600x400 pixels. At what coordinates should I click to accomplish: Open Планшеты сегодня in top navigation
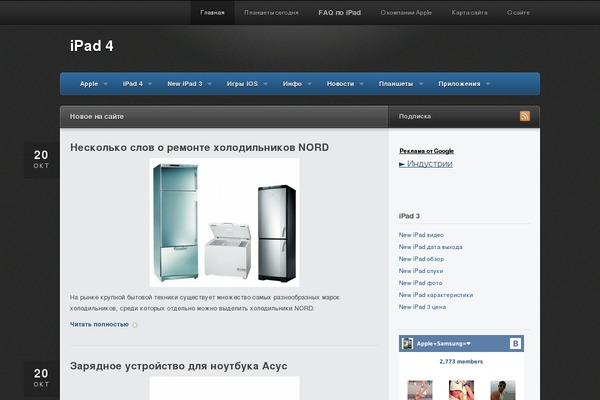tap(271, 13)
